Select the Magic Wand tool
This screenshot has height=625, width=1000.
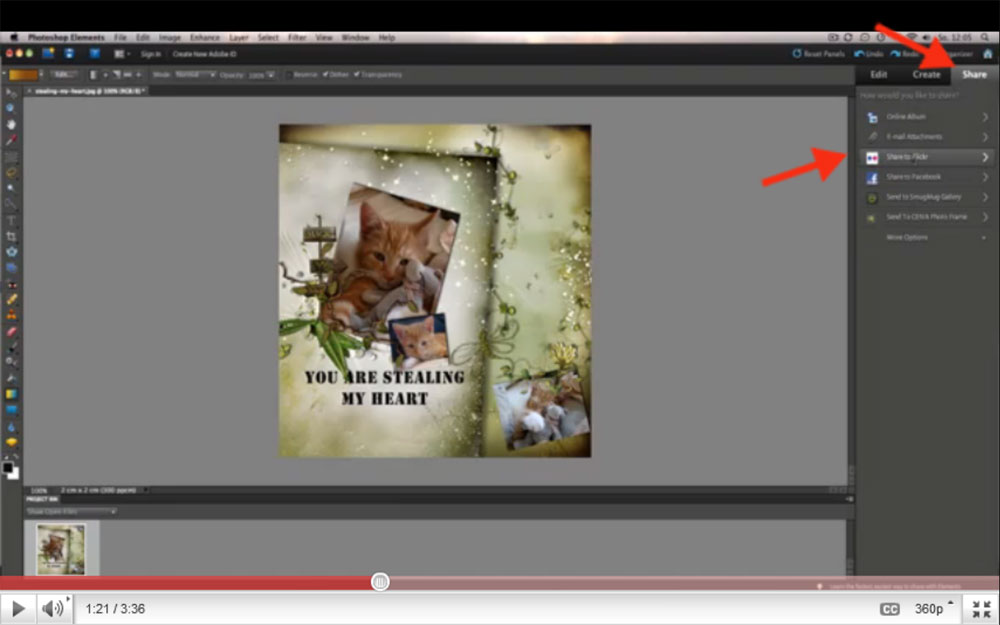11,189
